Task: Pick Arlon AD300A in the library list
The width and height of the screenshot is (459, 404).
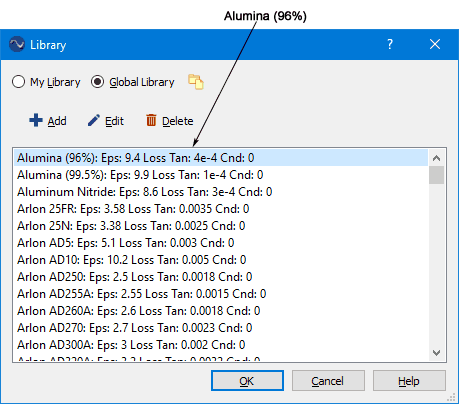Action: pos(221,345)
